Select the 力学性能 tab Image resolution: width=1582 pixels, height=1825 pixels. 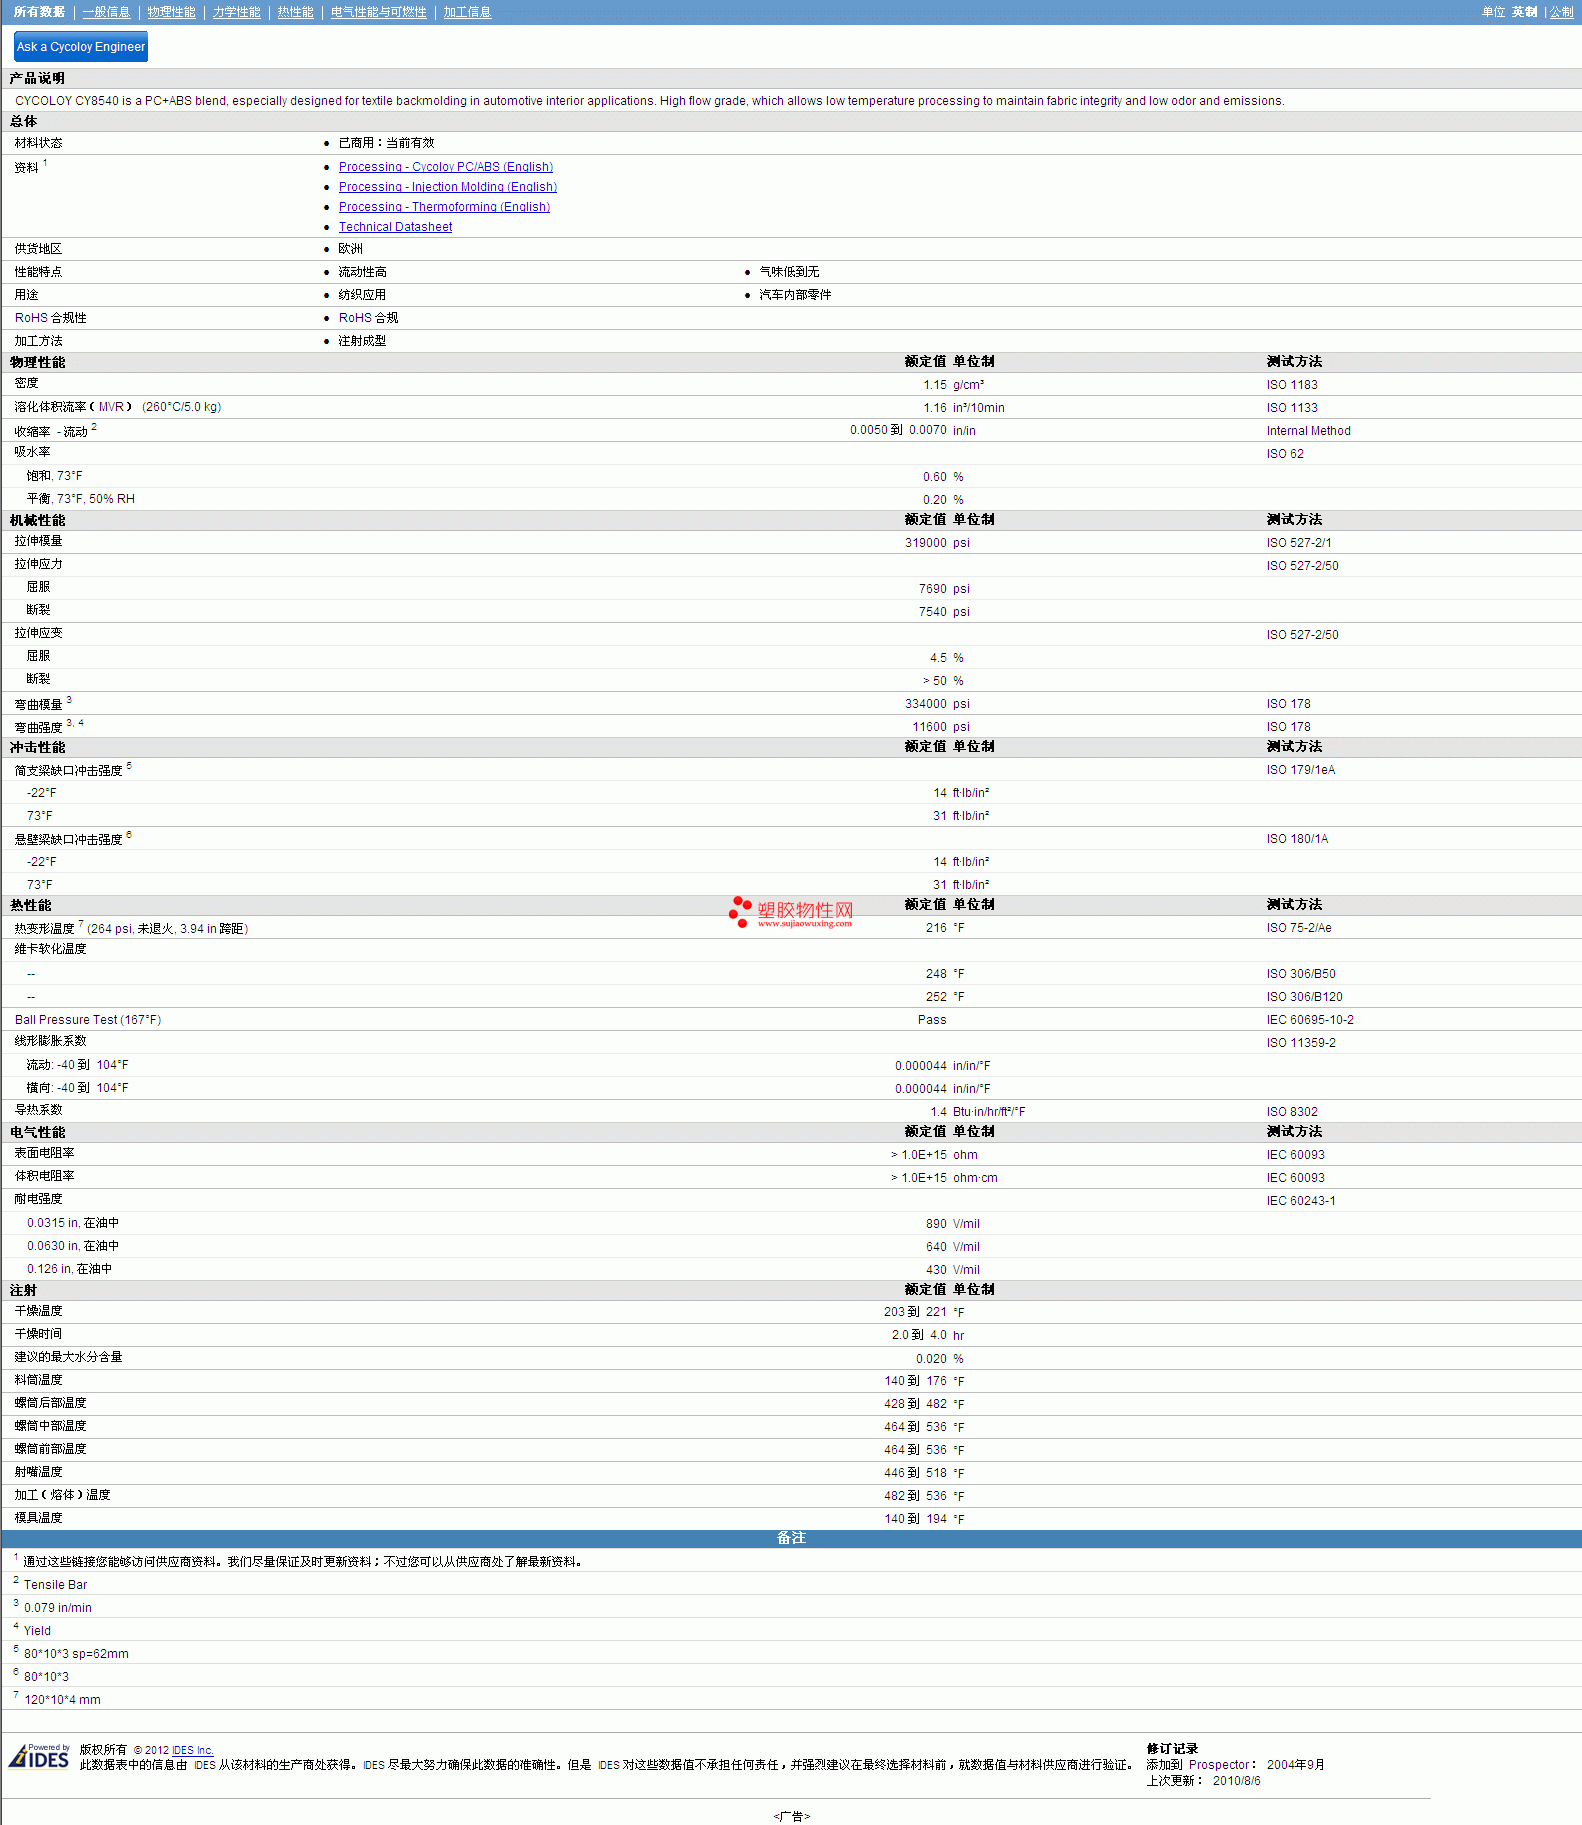(236, 12)
